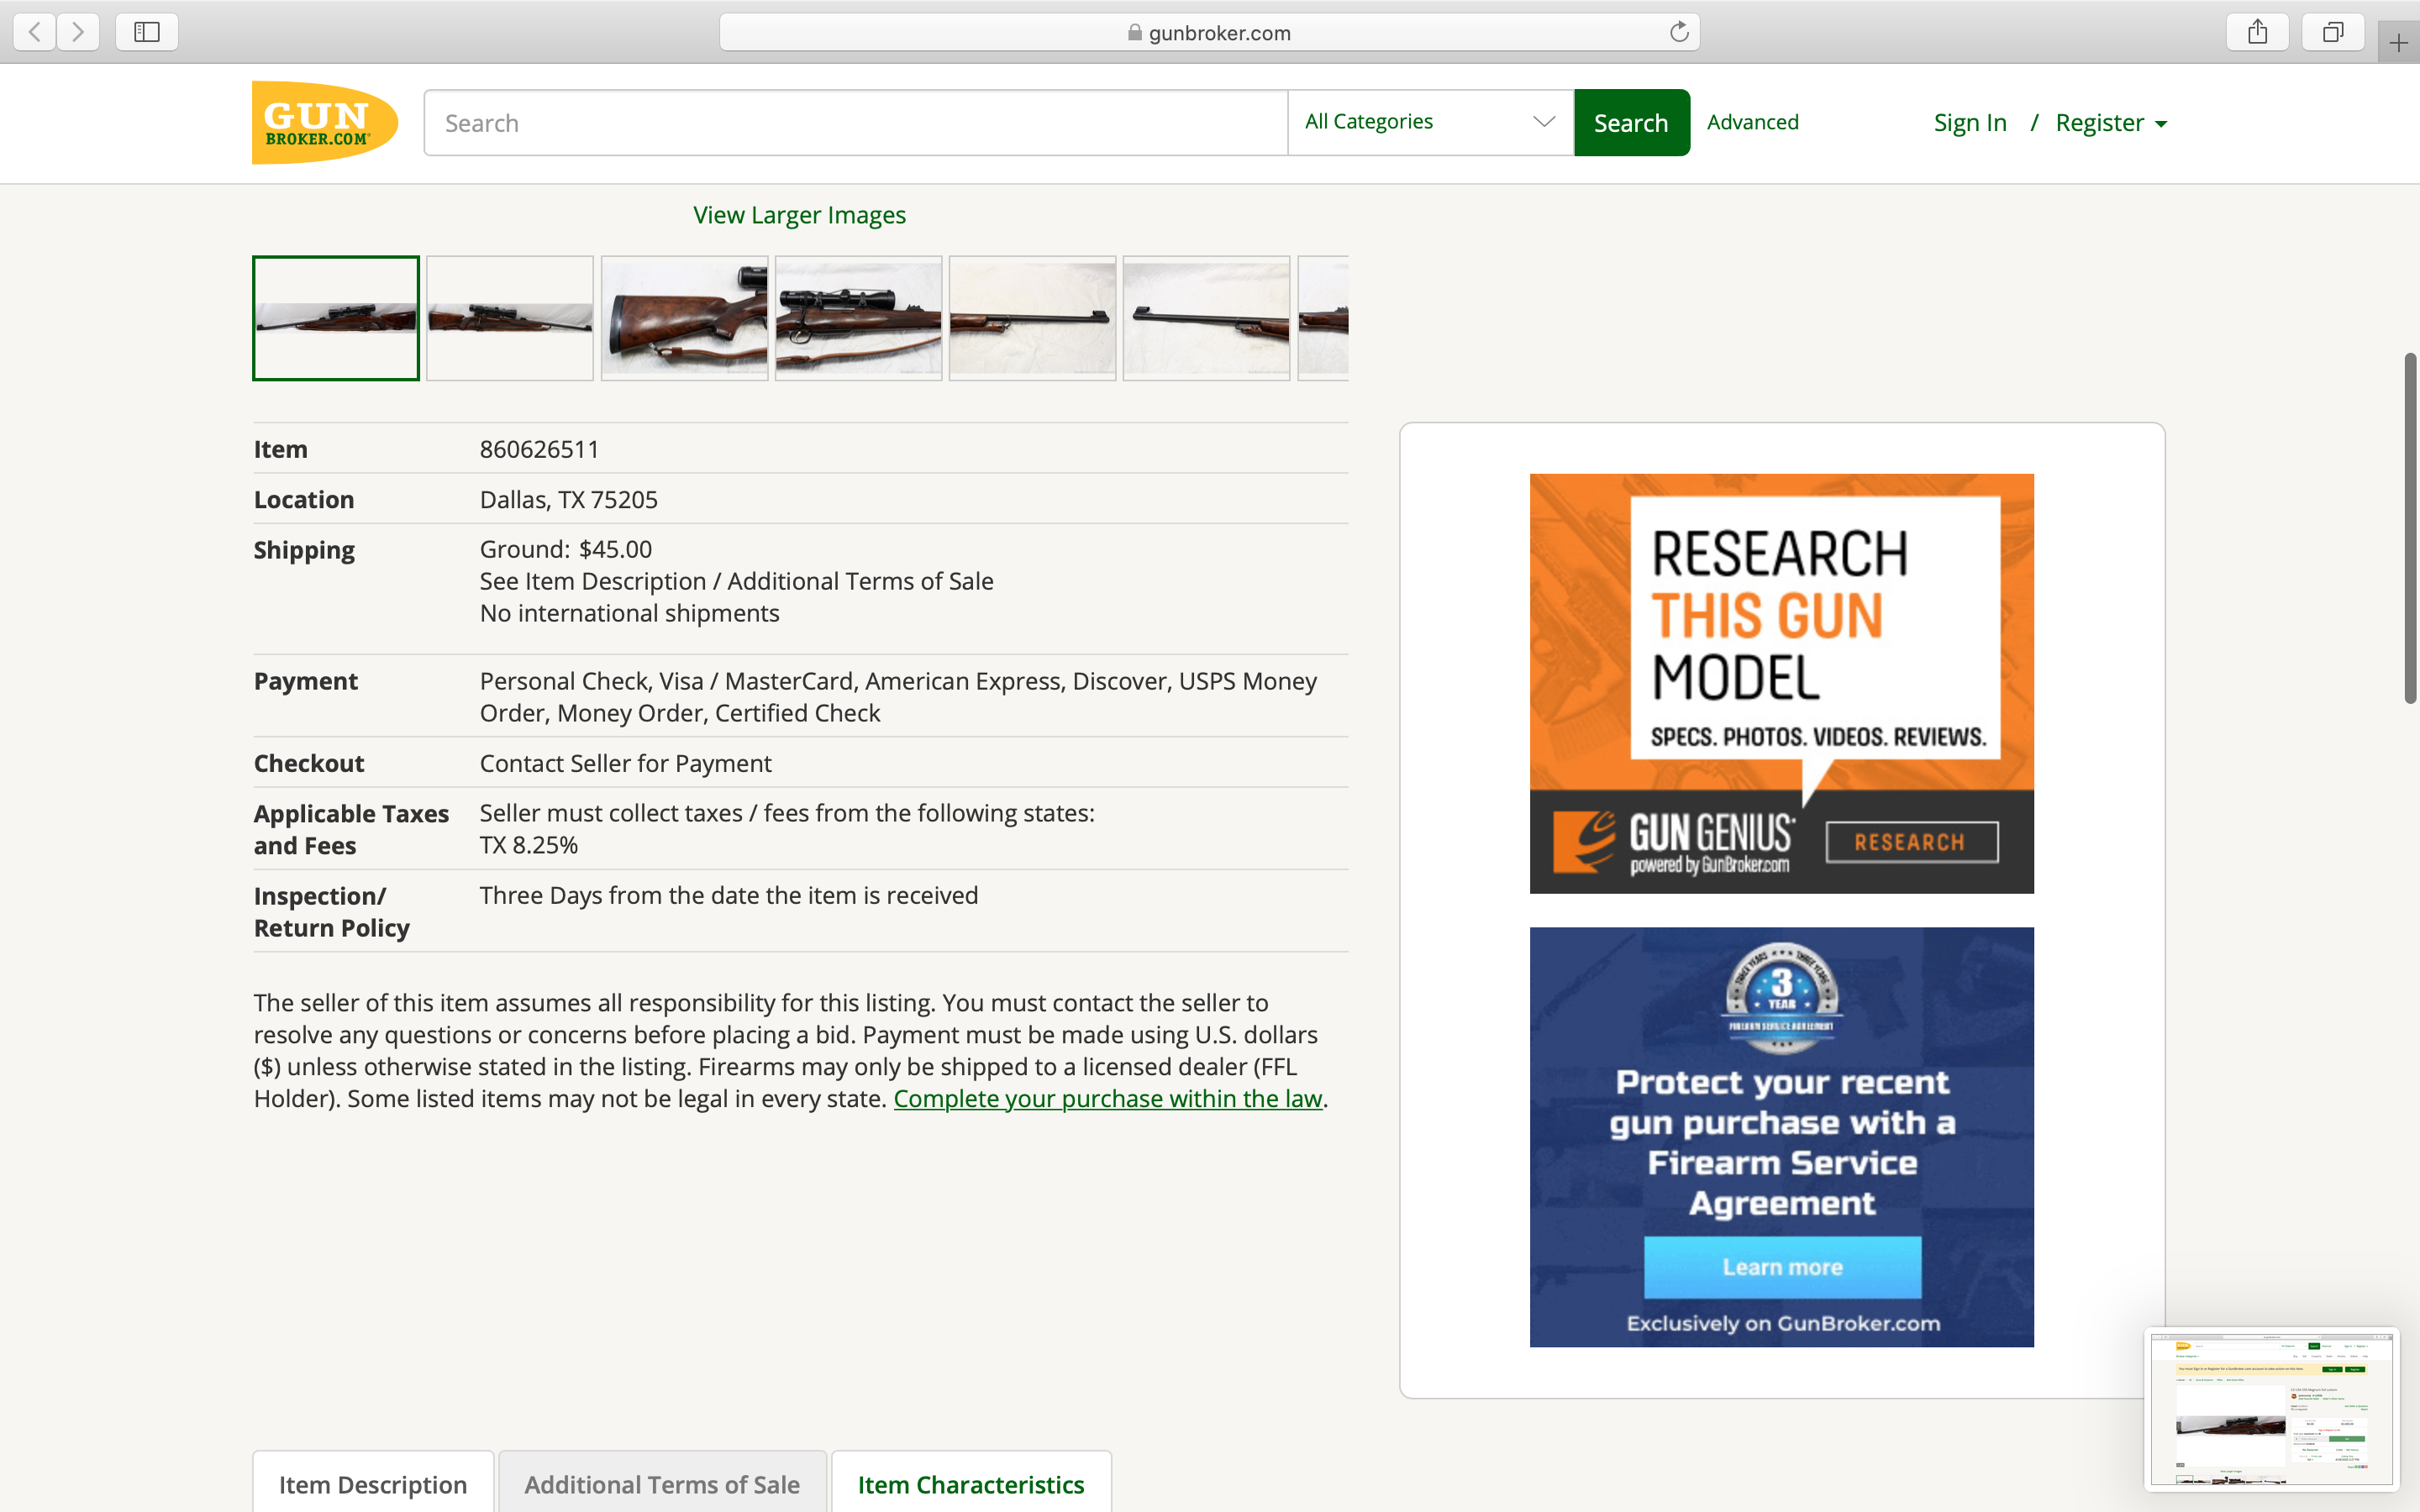
Task: Expand the Register dropdown menu
Action: coord(2111,123)
